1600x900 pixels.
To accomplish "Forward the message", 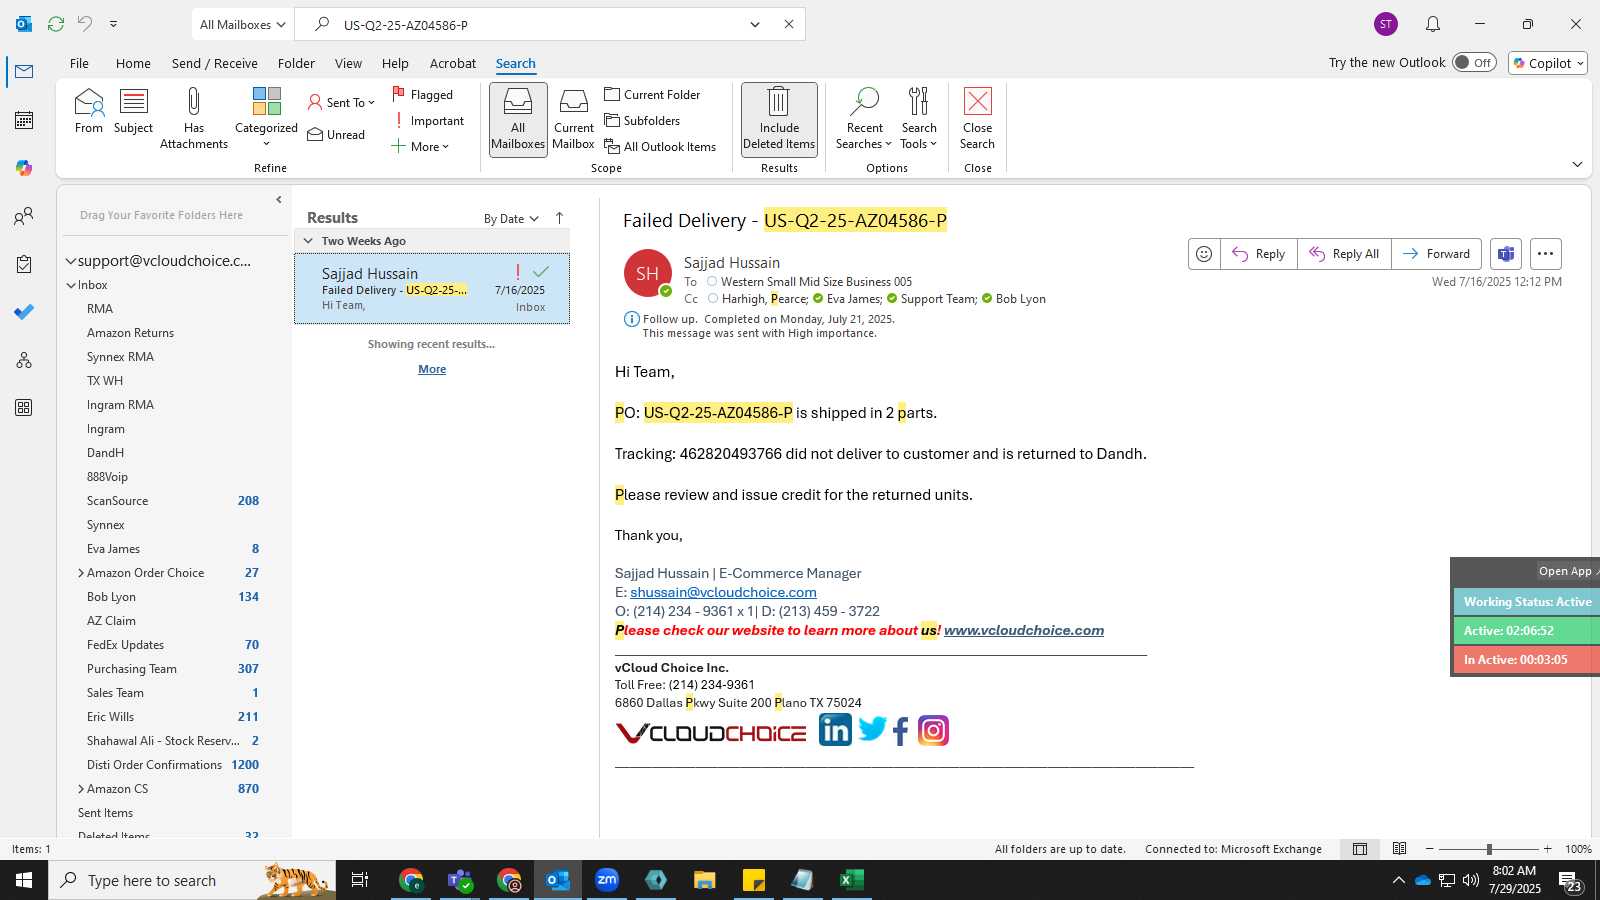I will pos(1436,254).
